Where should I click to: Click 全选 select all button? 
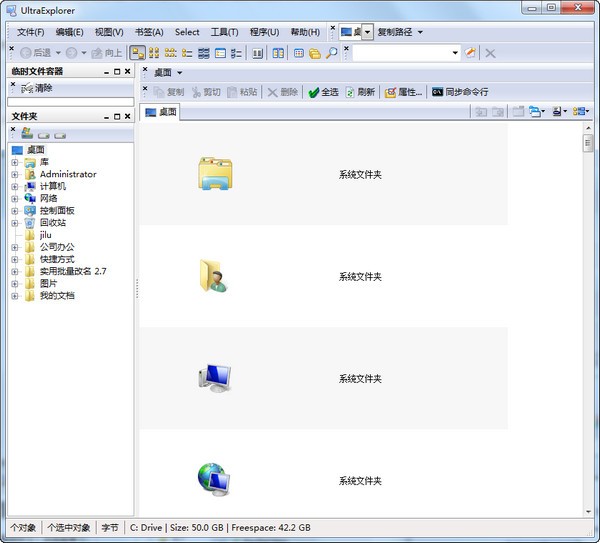coord(324,92)
